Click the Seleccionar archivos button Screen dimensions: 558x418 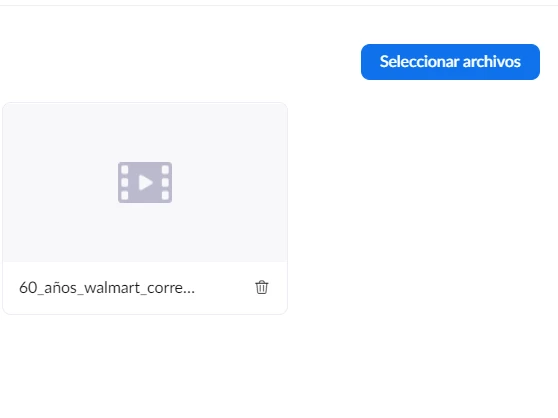coord(450,62)
